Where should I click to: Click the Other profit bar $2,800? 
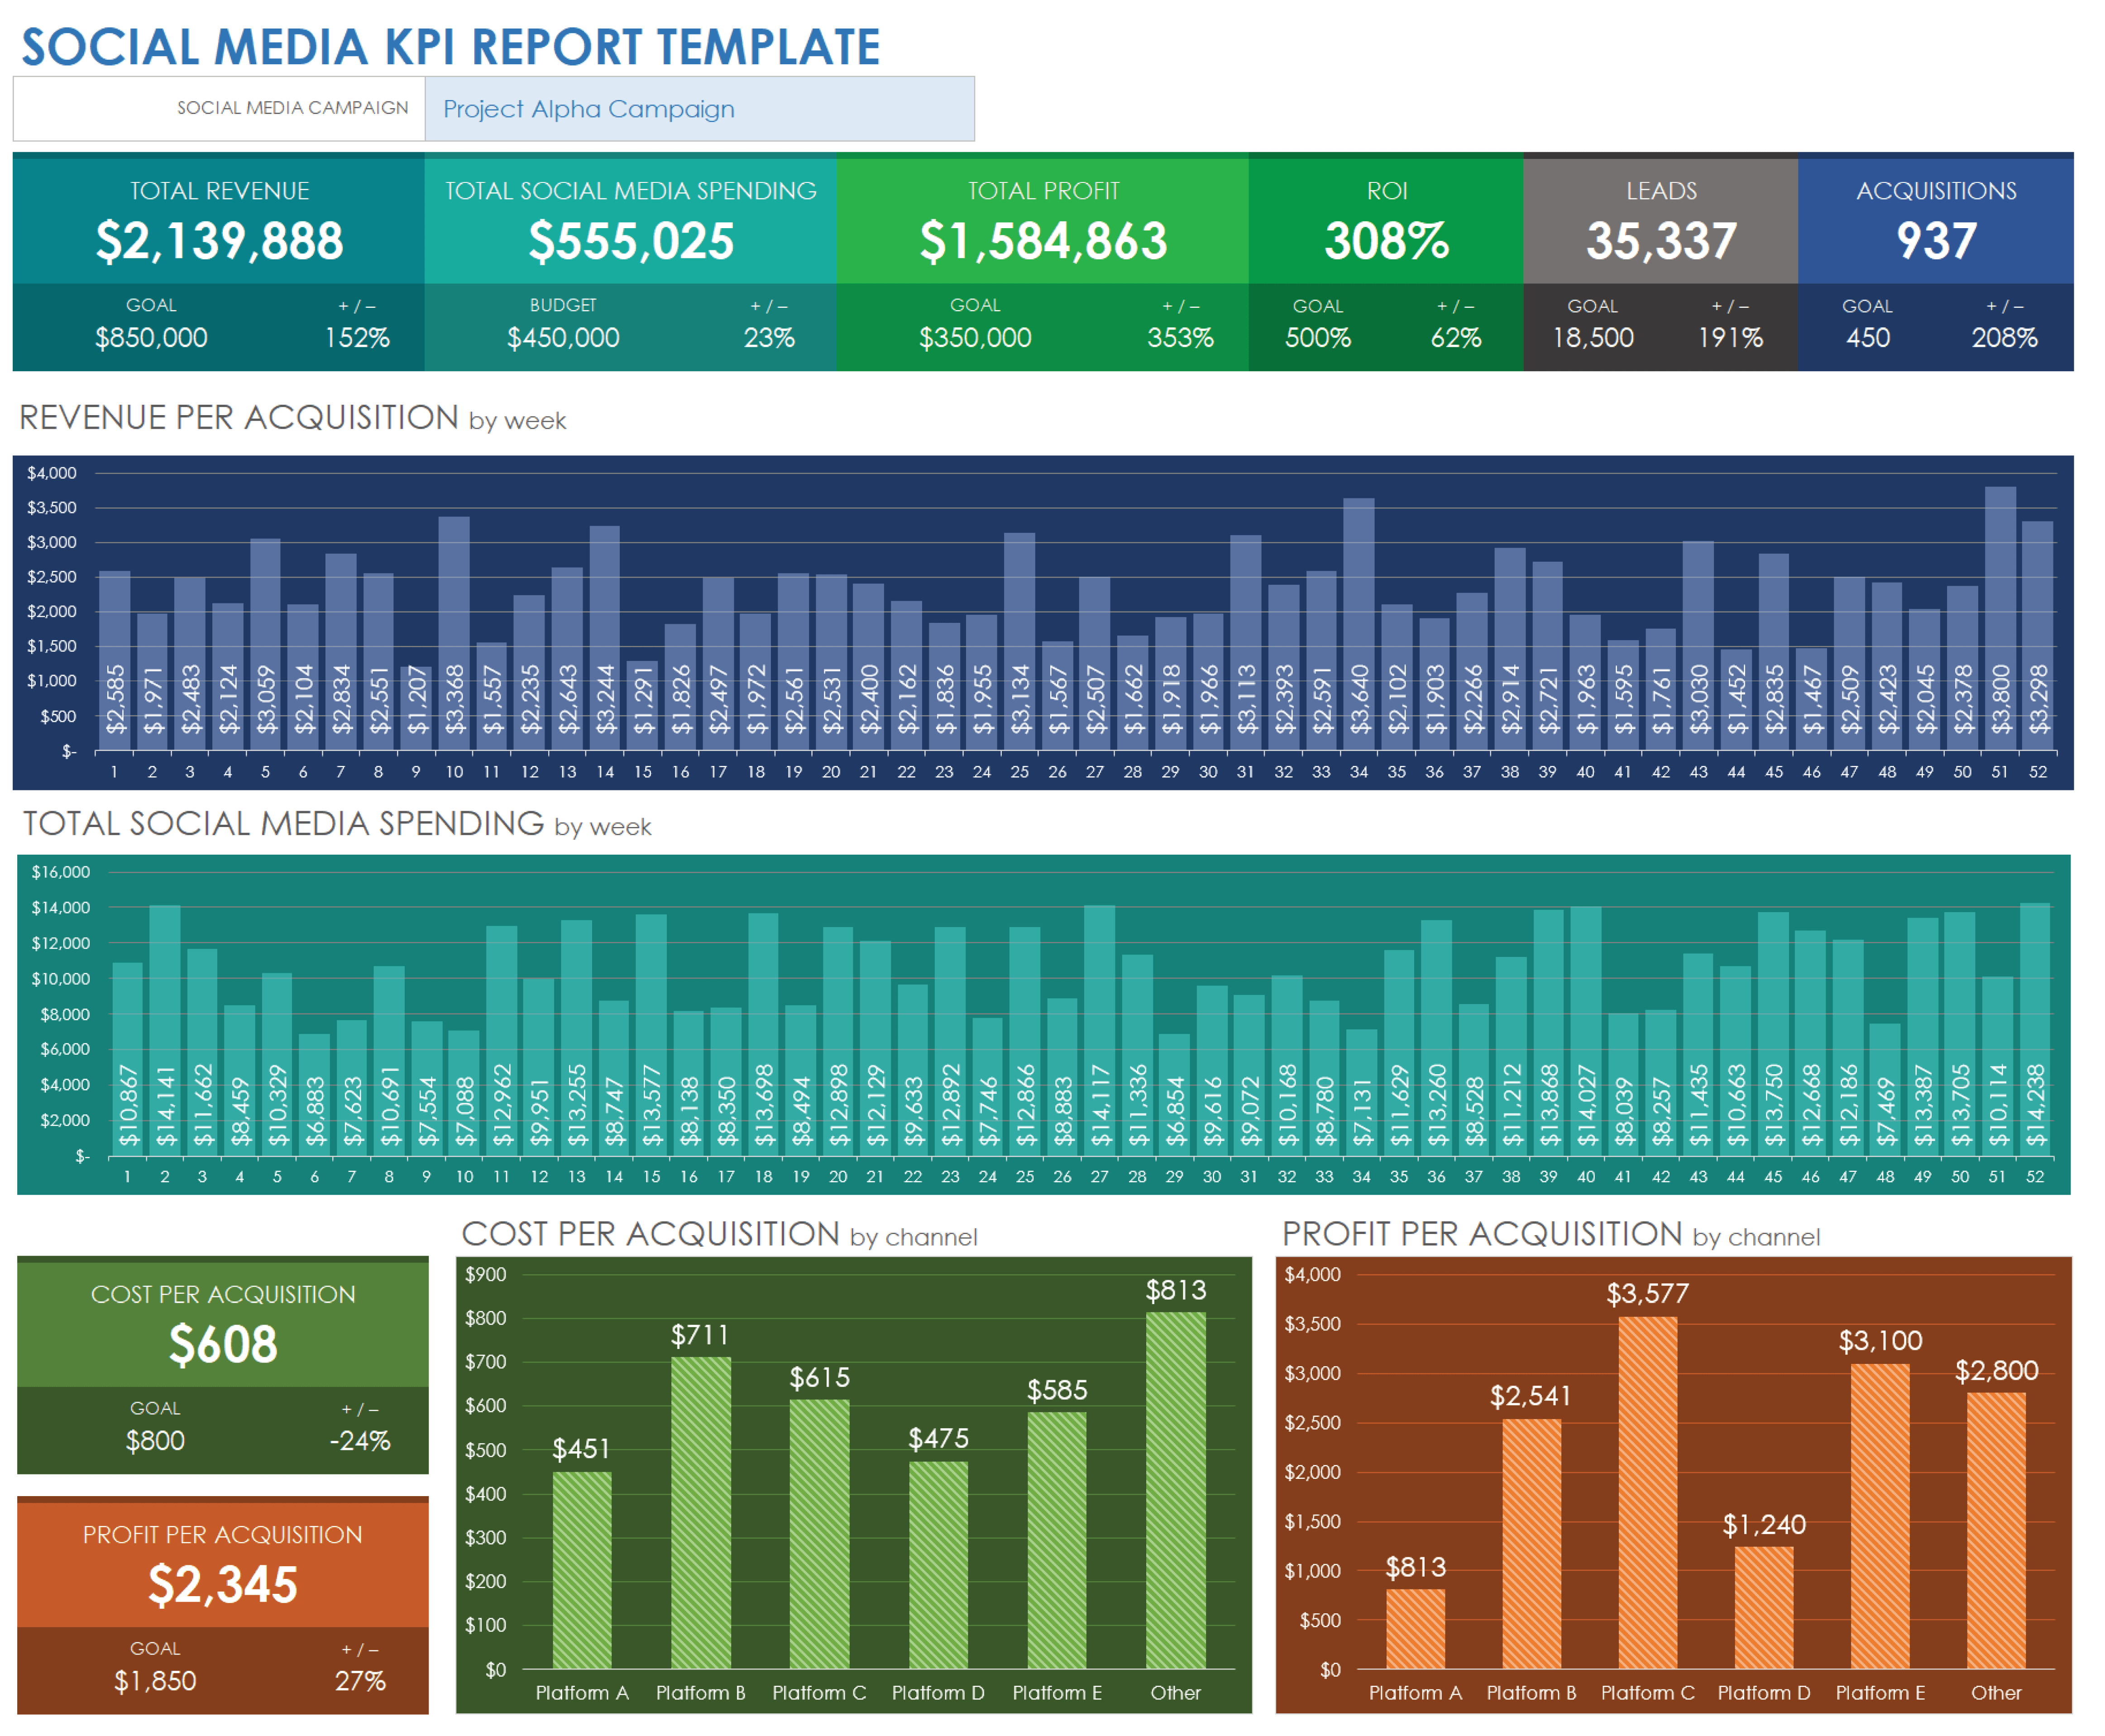[x=1996, y=1531]
